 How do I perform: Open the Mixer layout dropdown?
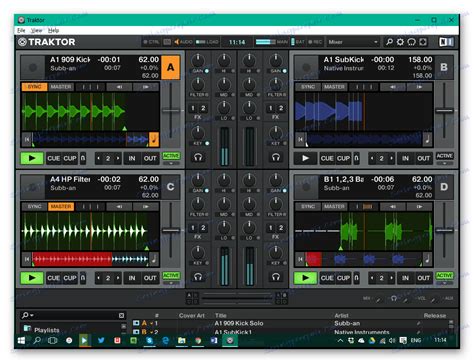353,42
